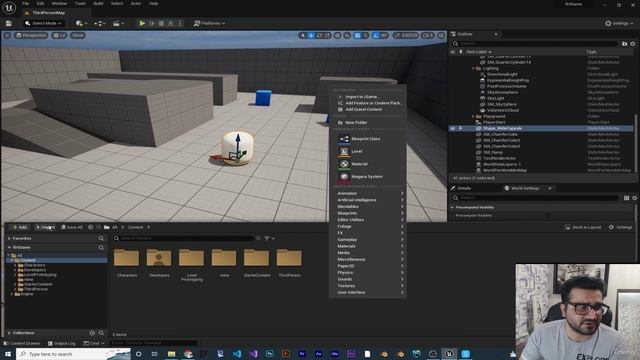
Task: Collapse Precomputed Visibility section
Action: point(453,208)
